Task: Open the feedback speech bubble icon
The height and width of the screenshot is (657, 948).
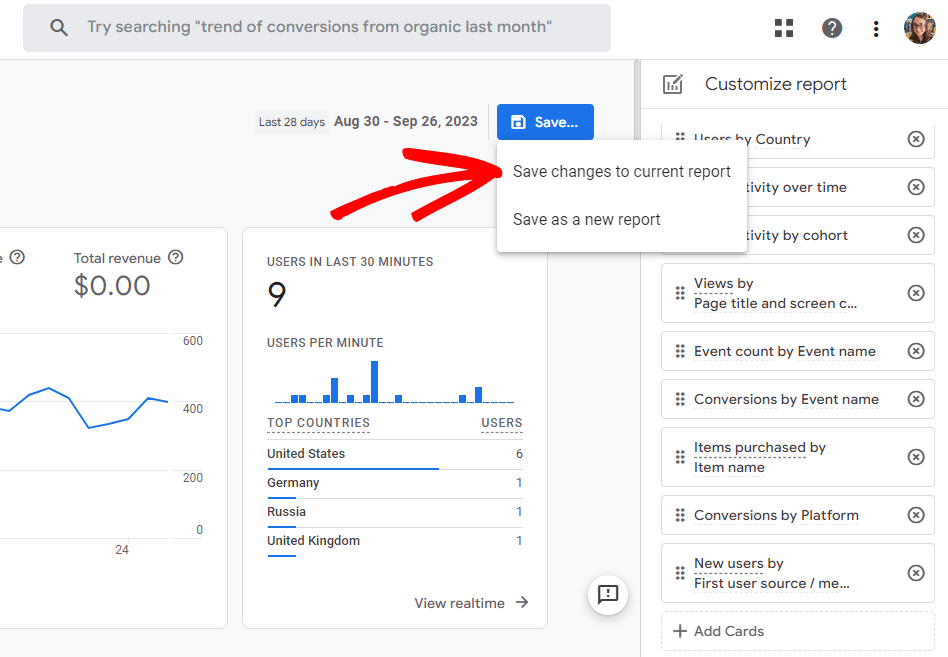Action: [609, 595]
